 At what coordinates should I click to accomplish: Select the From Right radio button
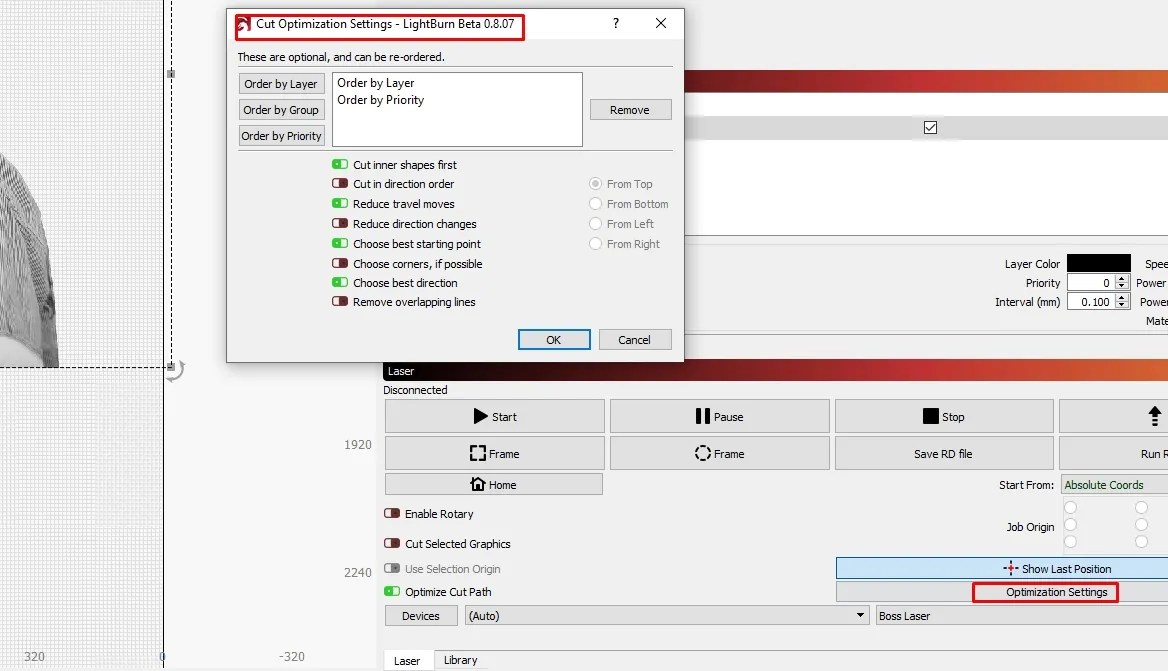coord(595,244)
